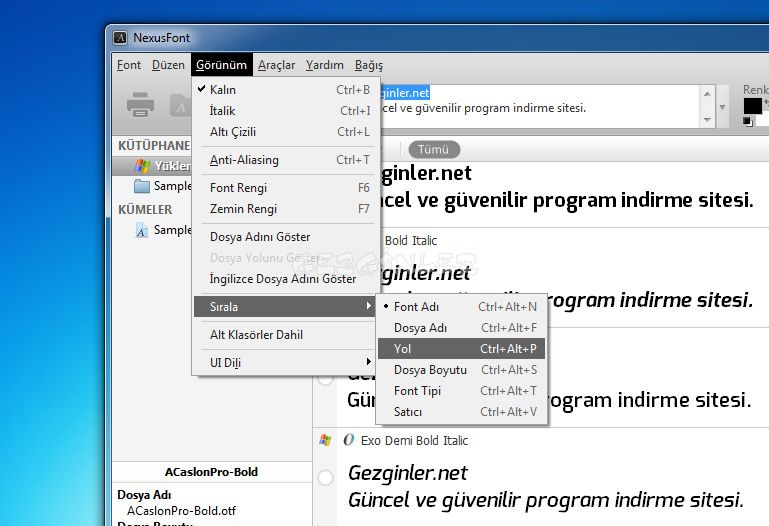Click the print toolbar icon
Viewport: 769px width, 526px height.
[140, 104]
